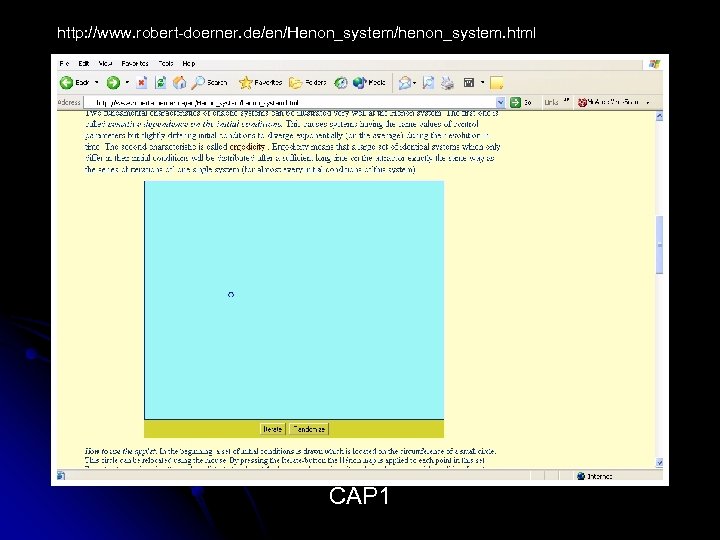Image resolution: width=720 pixels, height=540 pixels.
Task: Refresh the page with green arrows icon
Action: [x=160, y=83]
